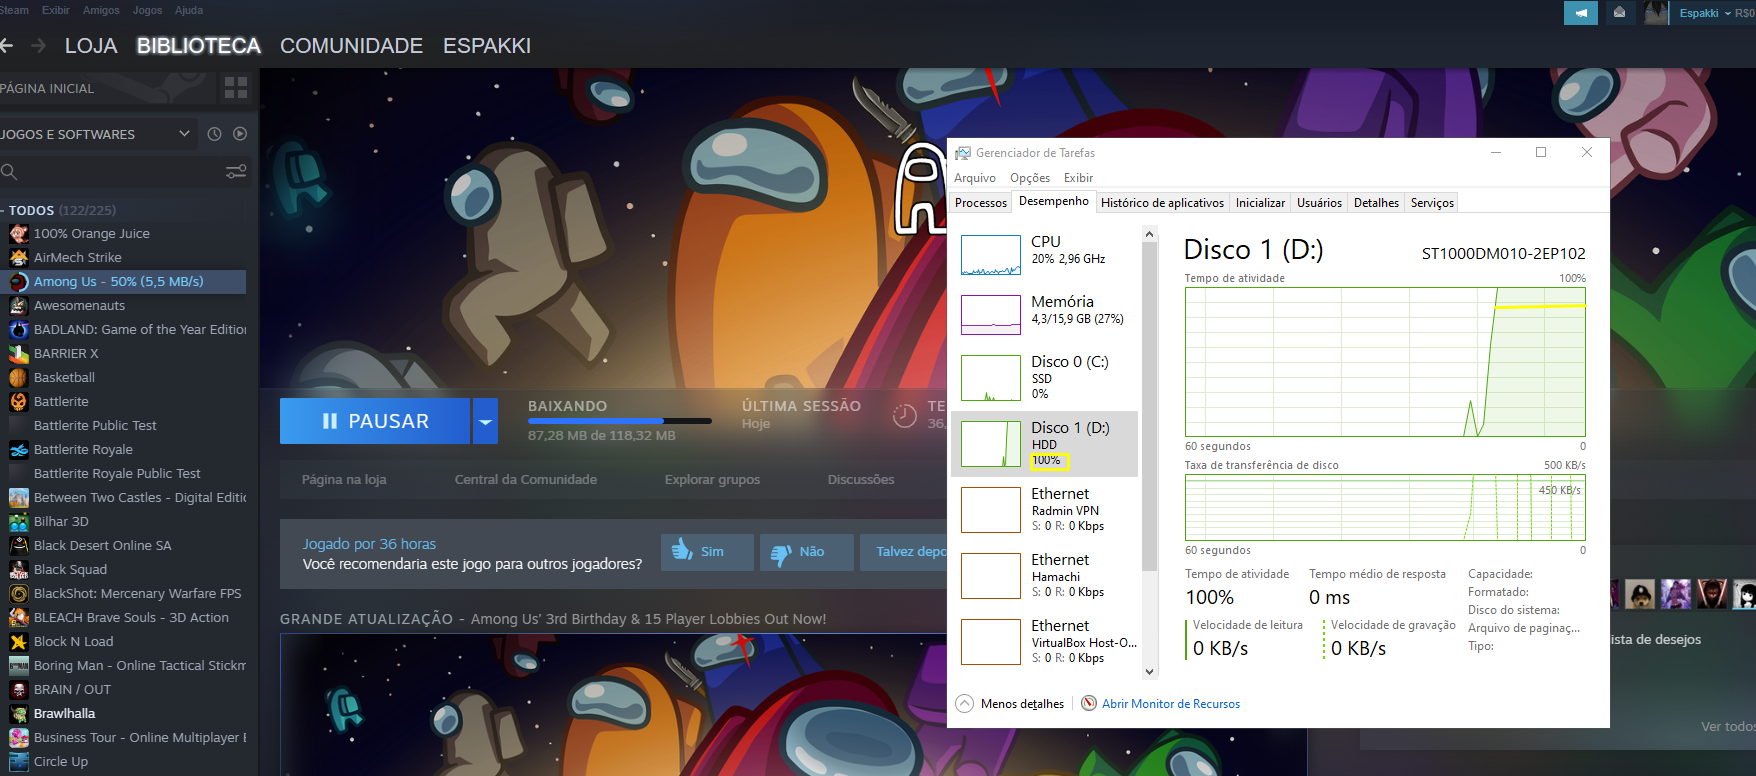1756x776 pixels.
Task: Open the Exibir menu in Steam
Action: coord(56,10)
